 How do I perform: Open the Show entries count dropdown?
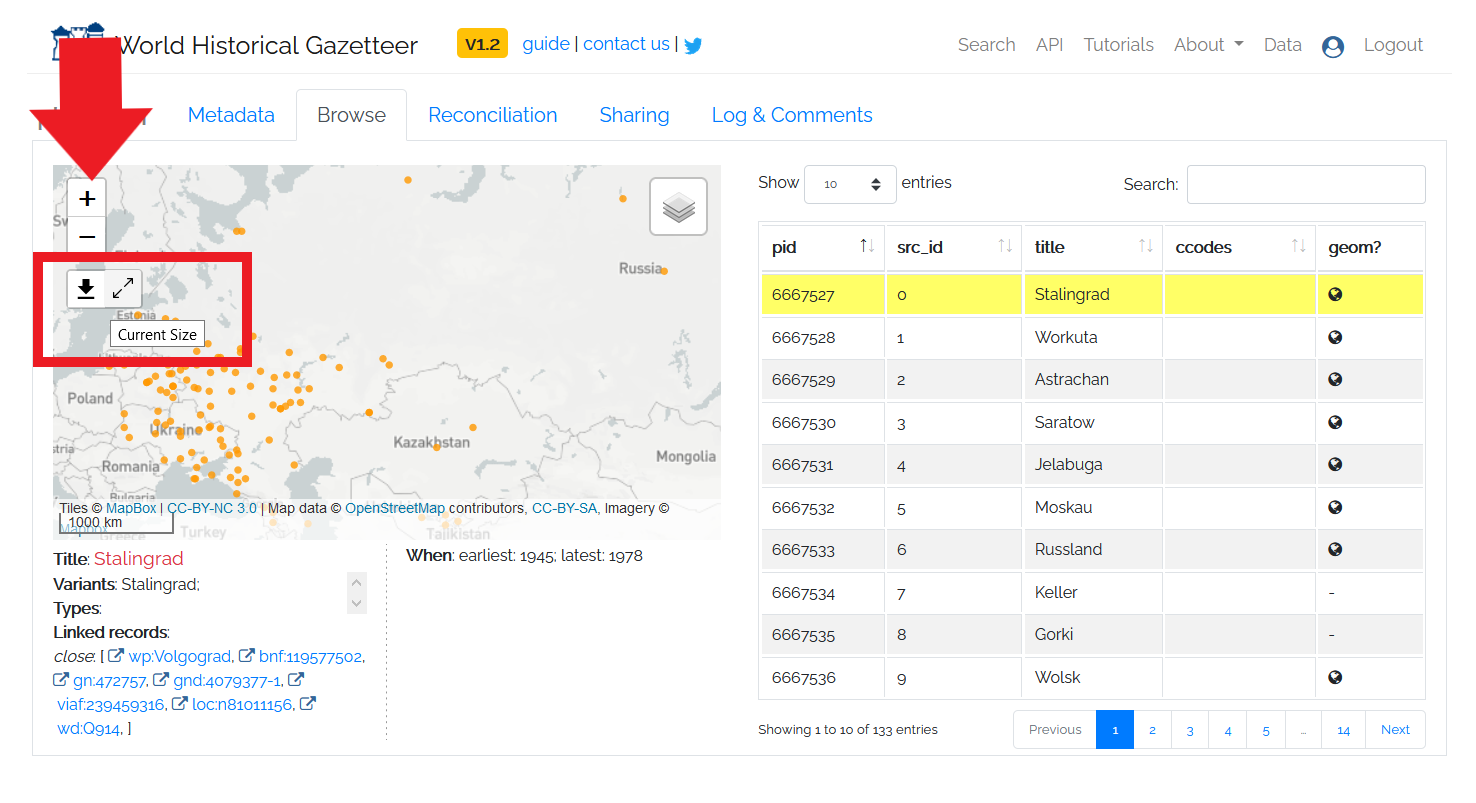click(x=850, y=184)
